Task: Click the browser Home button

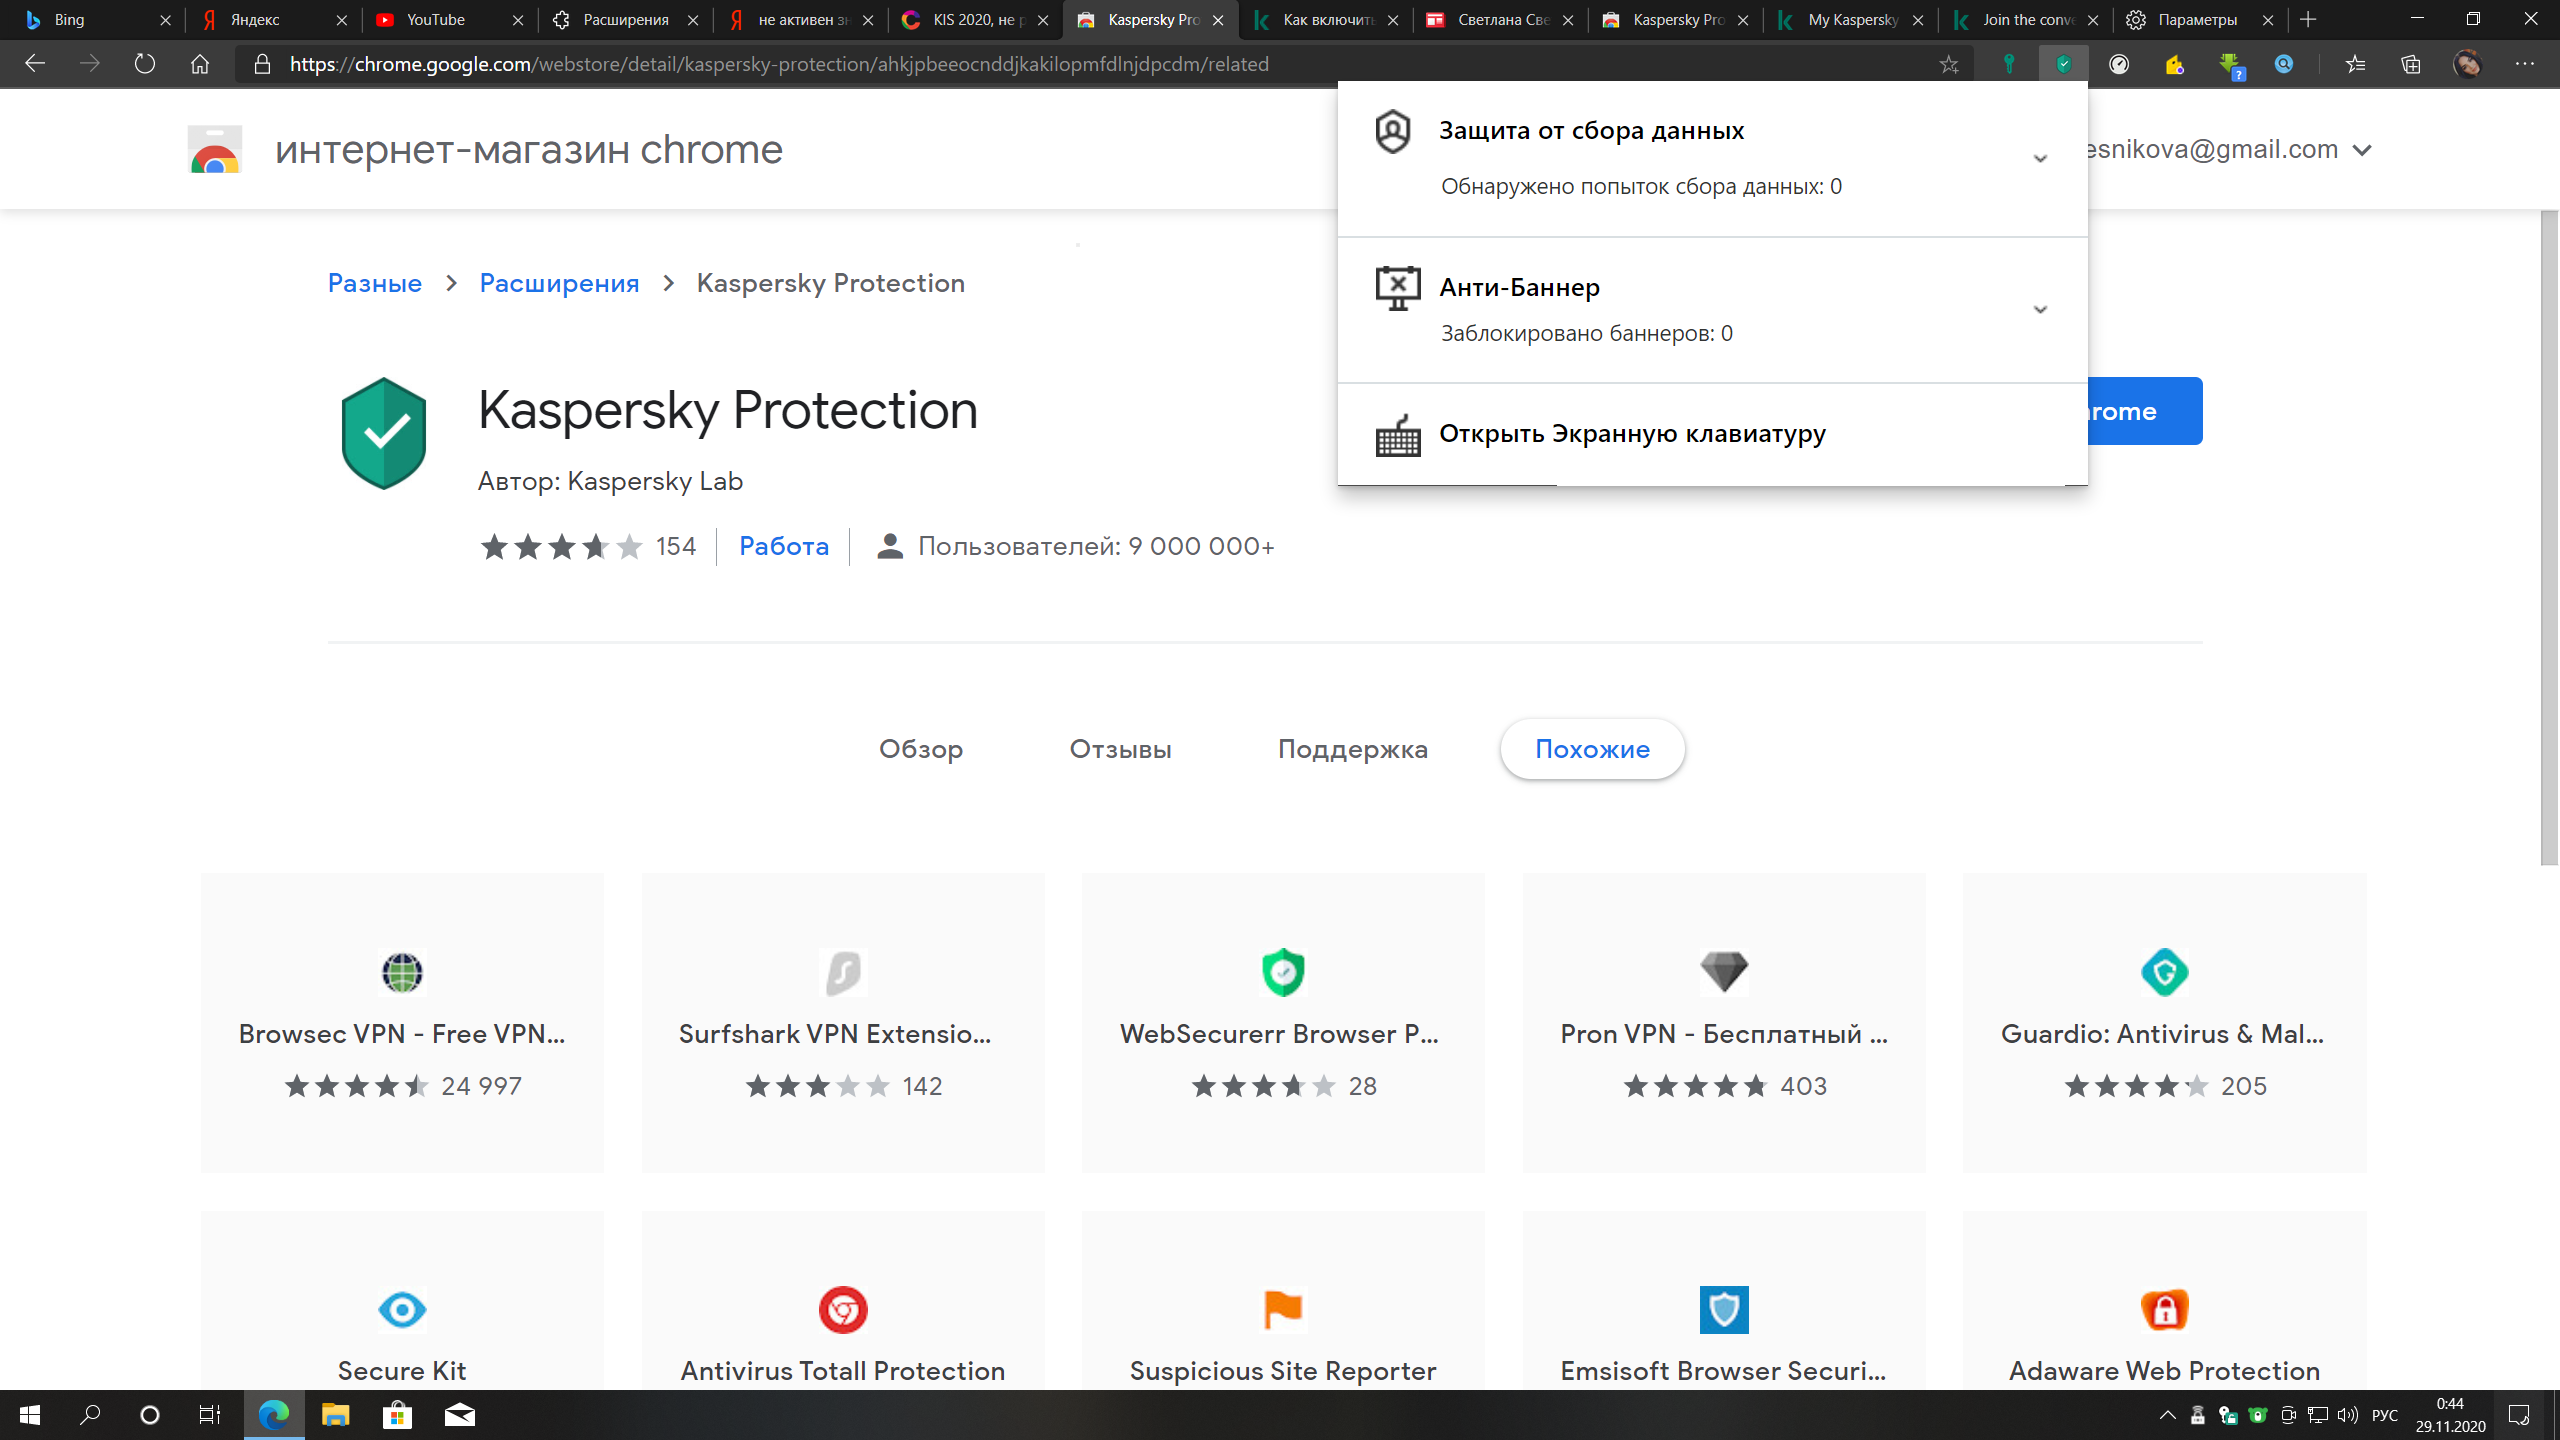Action: (200, 65)
